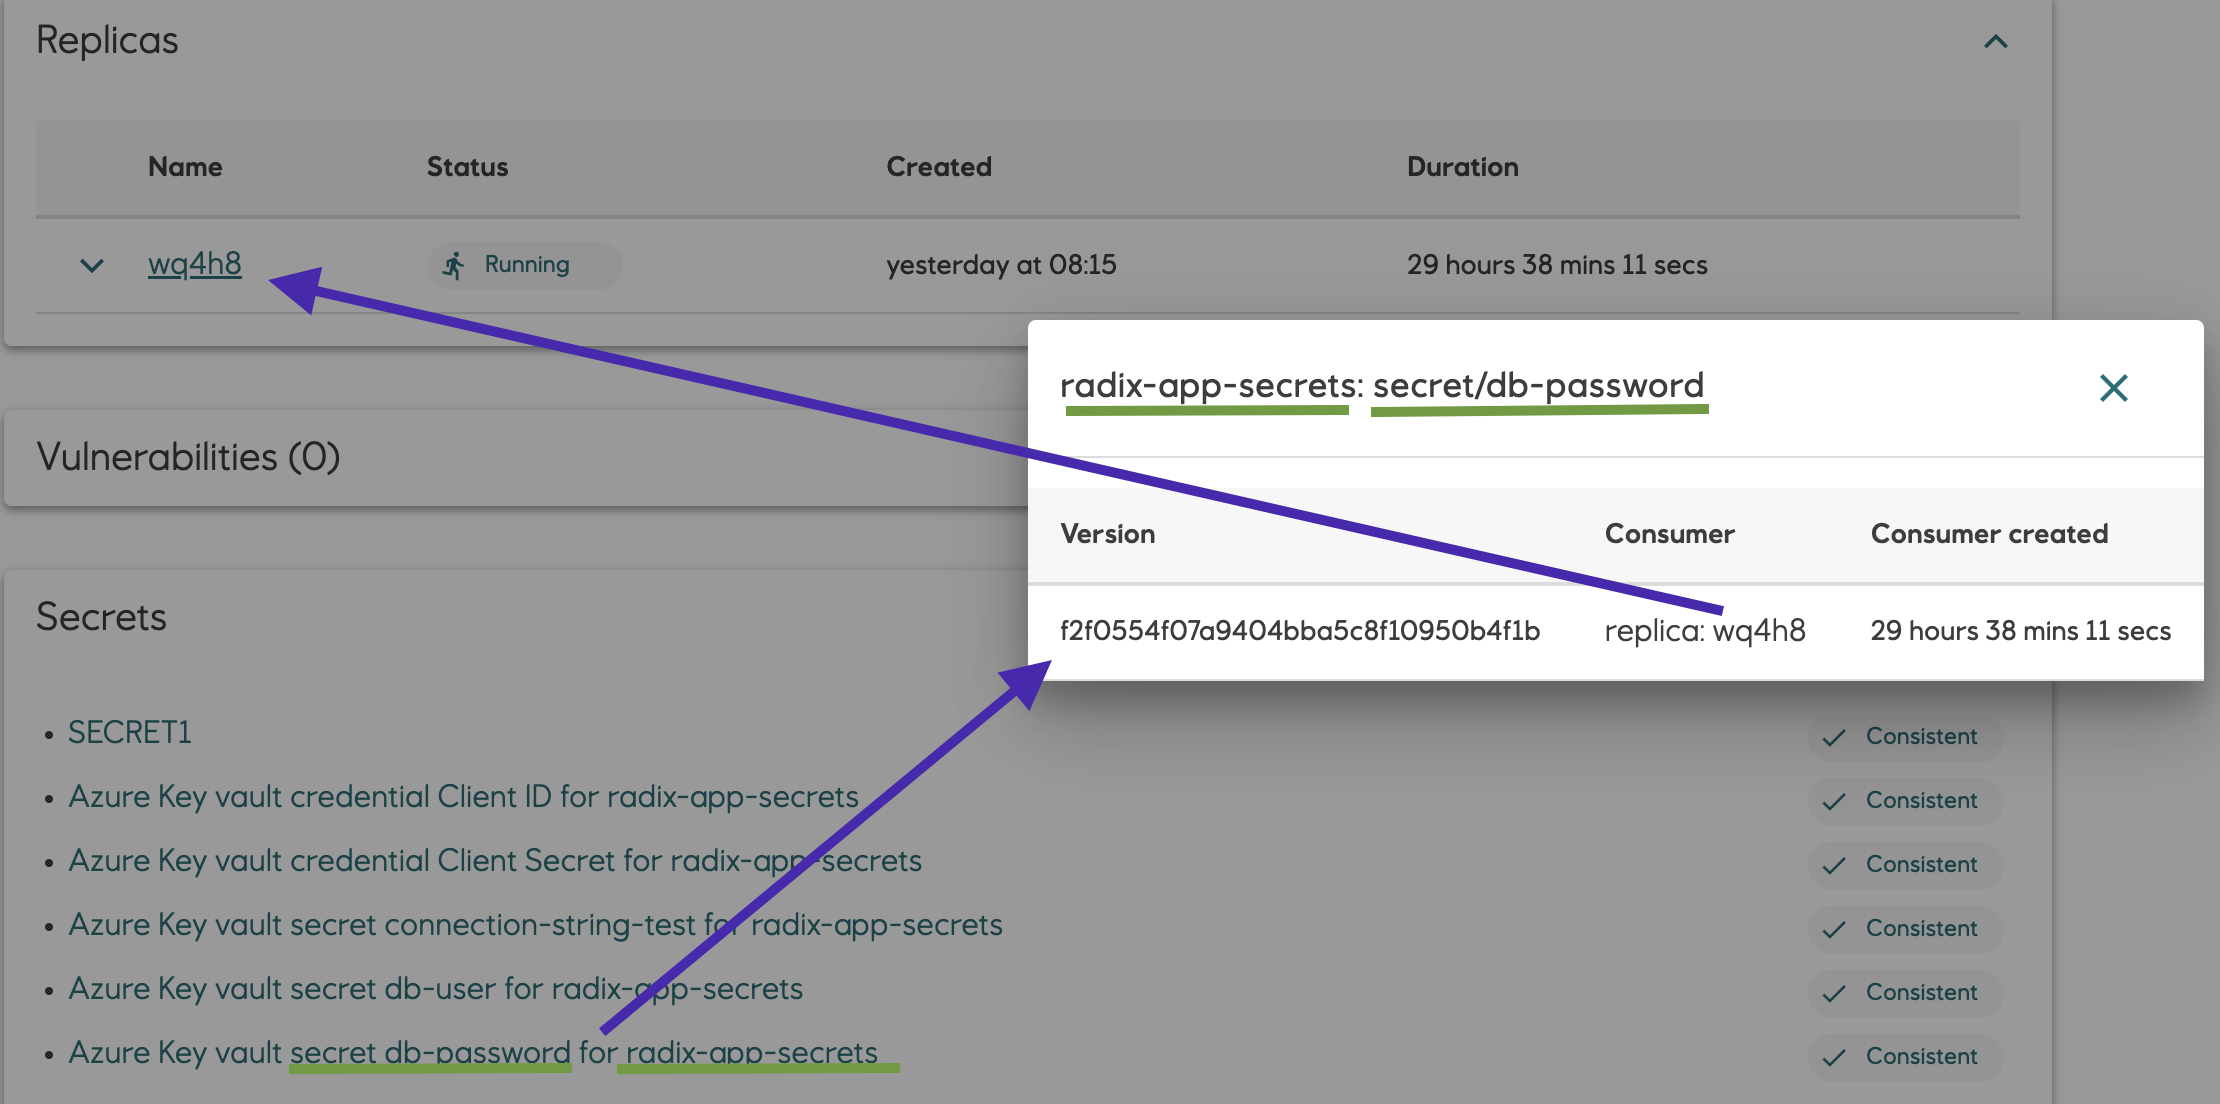Click the running person icon beside Running status
The width and height of the screenshot is (2220, 1104).
[x=455, y=264]
